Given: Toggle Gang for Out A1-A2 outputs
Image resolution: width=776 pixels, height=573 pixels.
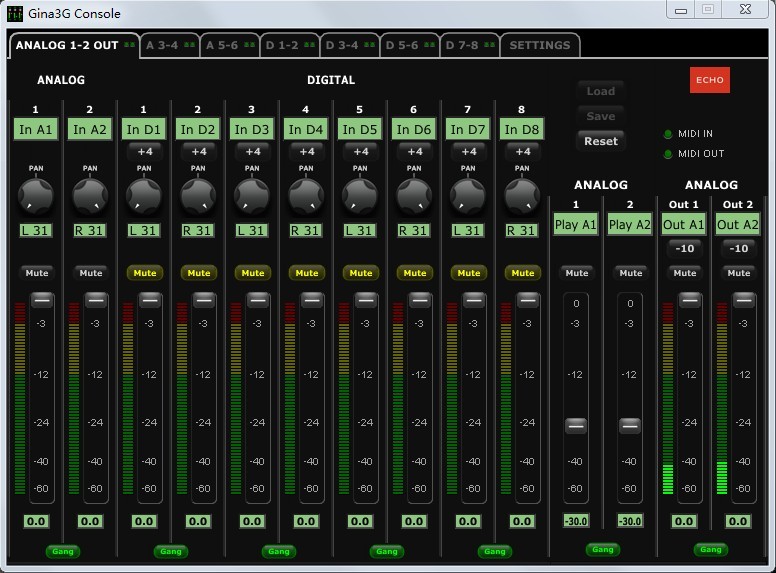Looking at the screenshot, I should point(711,549).
